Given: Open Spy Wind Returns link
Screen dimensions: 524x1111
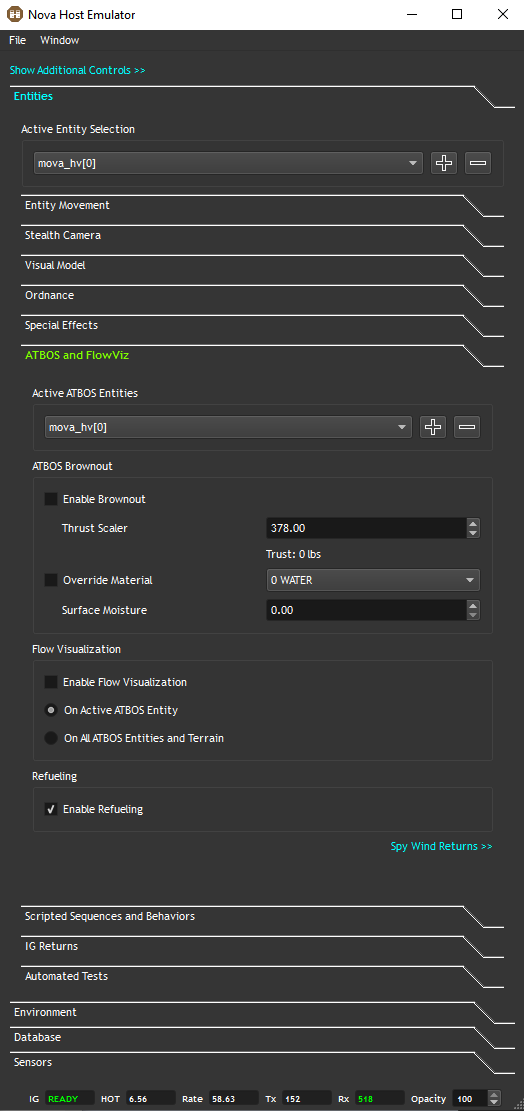Looking at the screenshot, I should (441, 846).
